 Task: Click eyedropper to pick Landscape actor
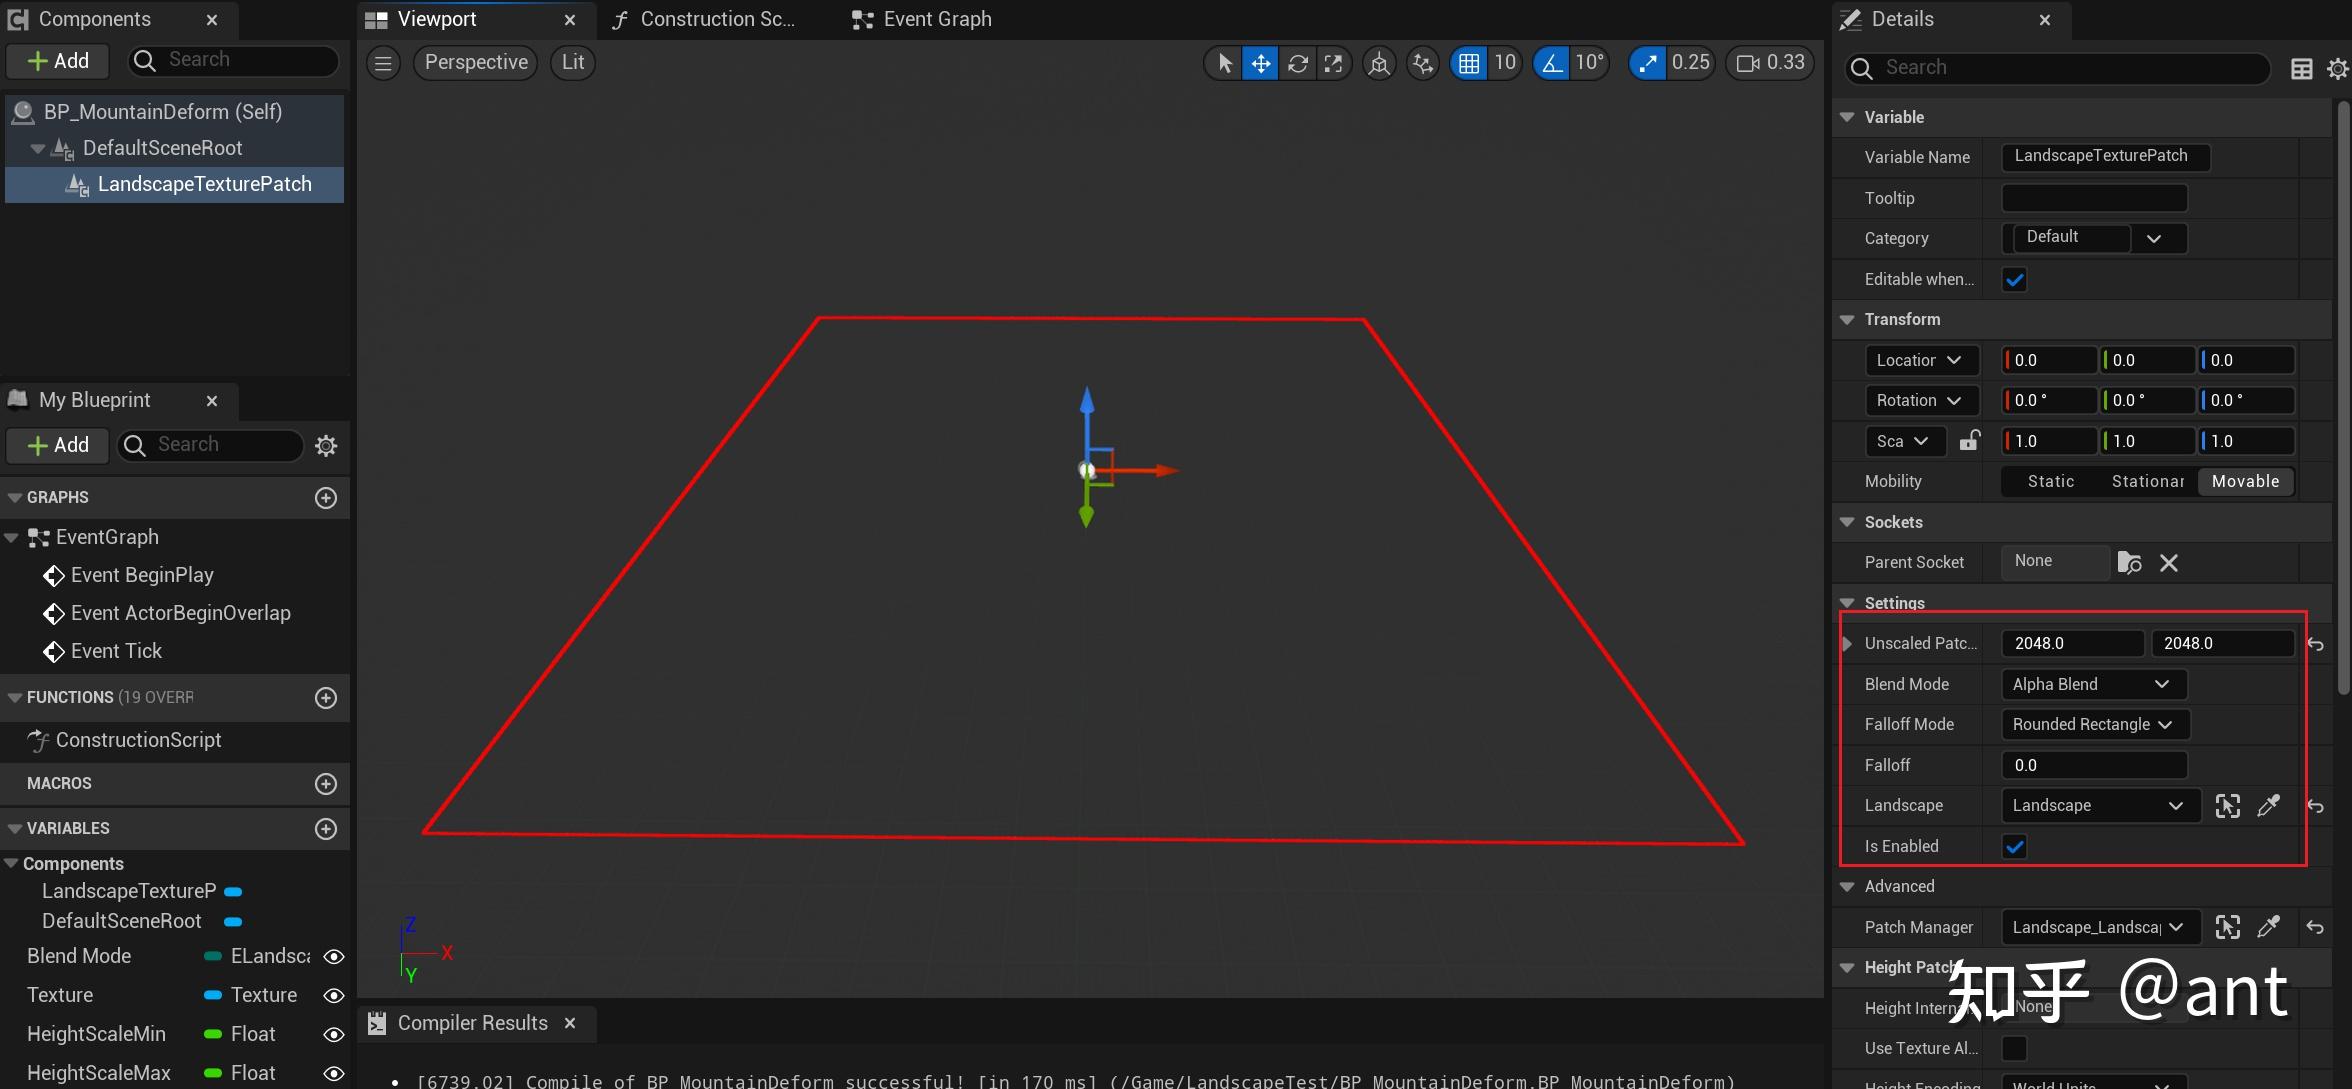click(2268, 806)
